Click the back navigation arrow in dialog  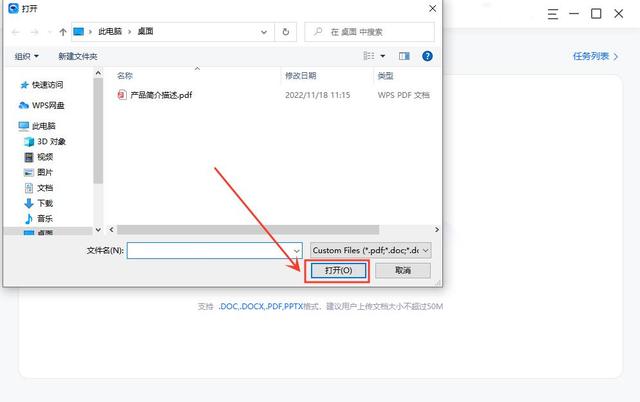point(16,32)
